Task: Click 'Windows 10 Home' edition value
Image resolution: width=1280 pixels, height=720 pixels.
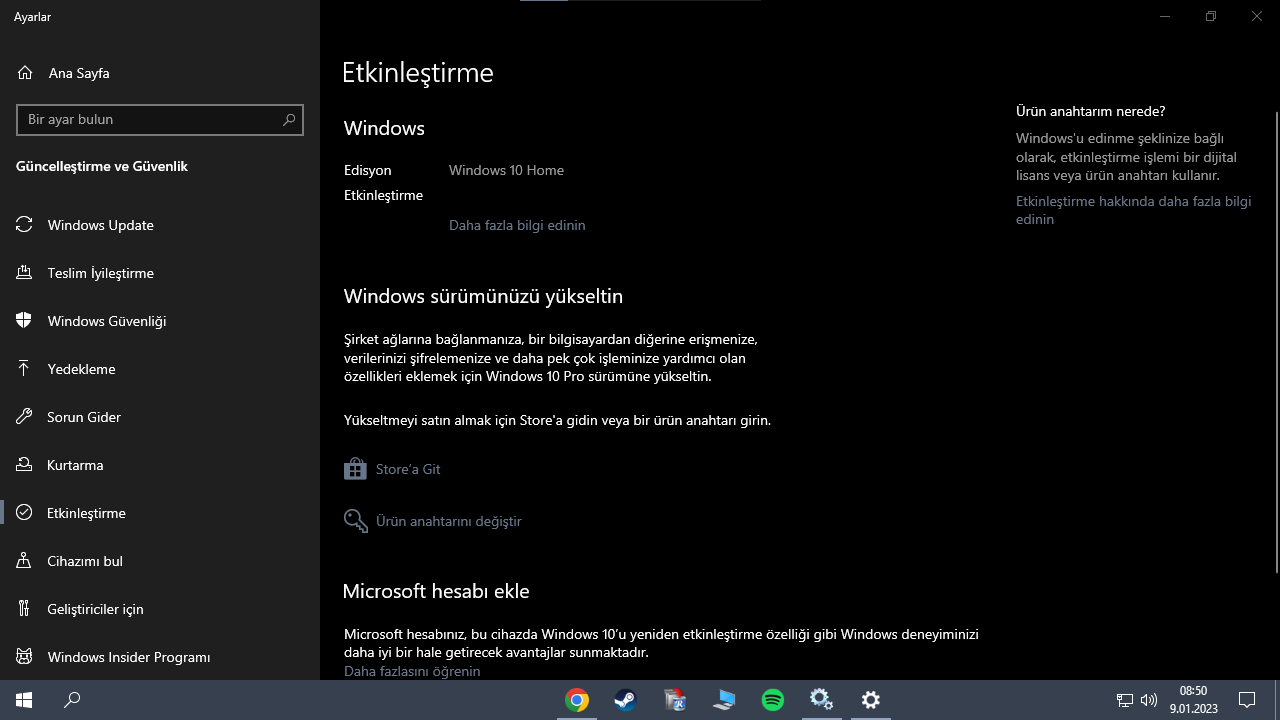Action: (x=506, y=170)
